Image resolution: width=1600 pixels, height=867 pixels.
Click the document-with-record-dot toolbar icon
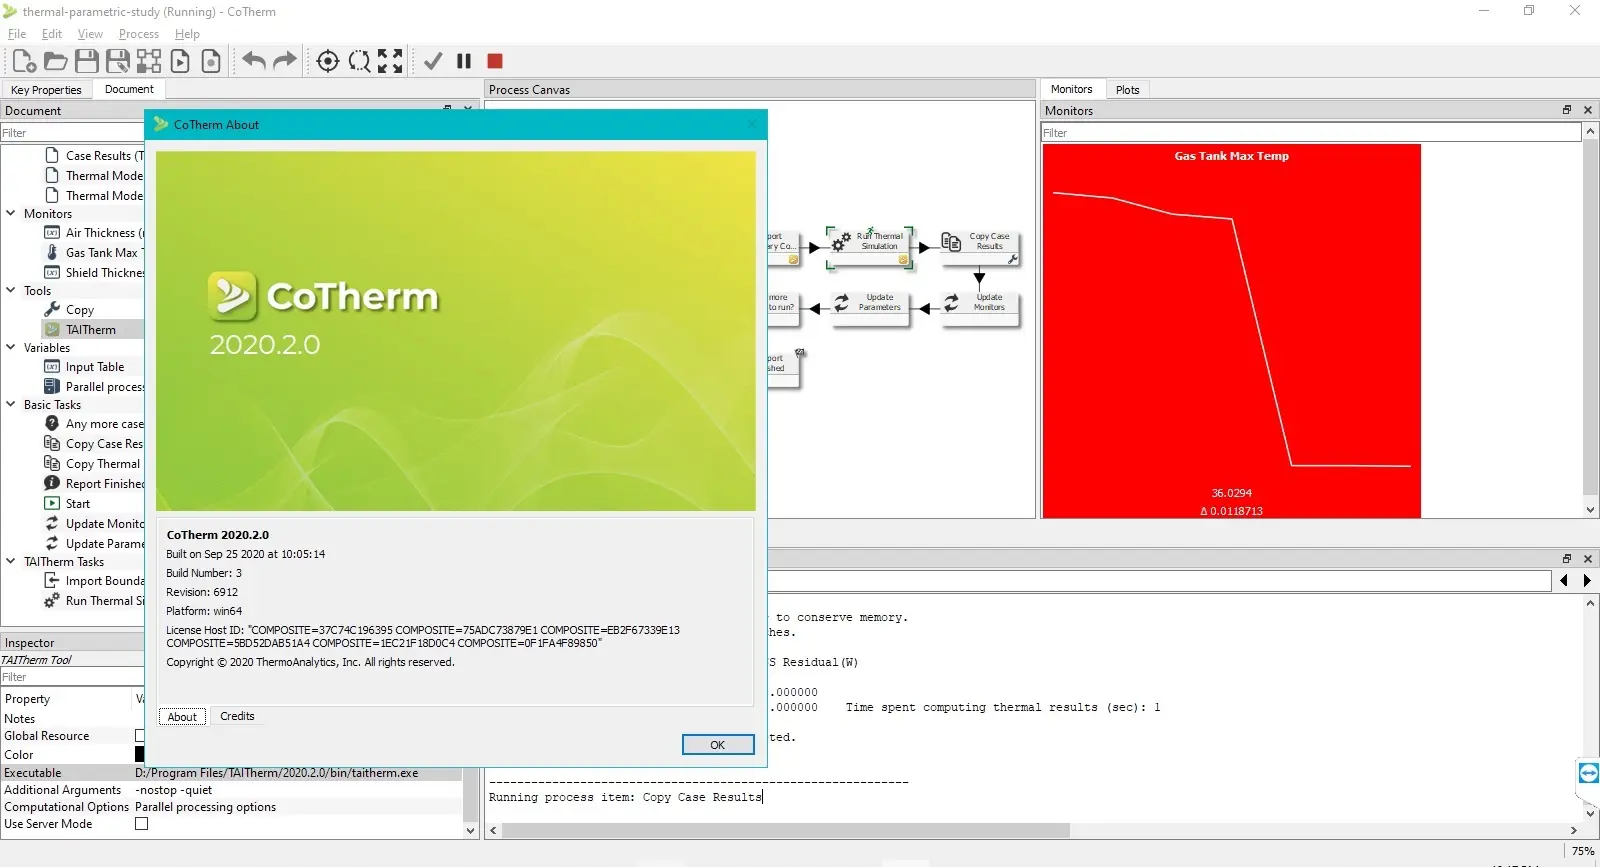click(211, 61)
